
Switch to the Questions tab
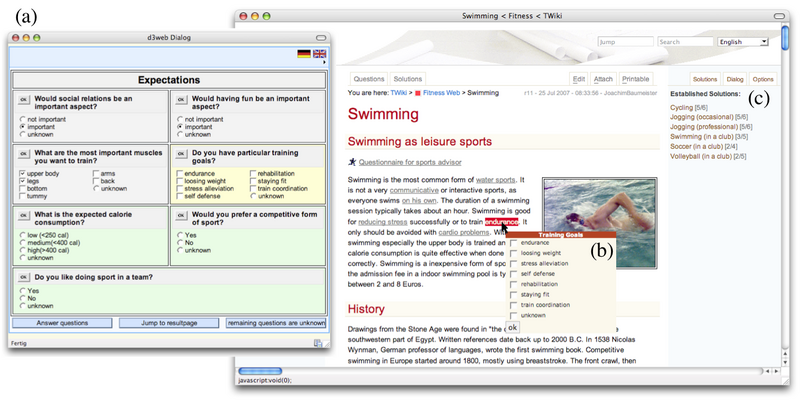pyautogui.click(x=368, y=78)
